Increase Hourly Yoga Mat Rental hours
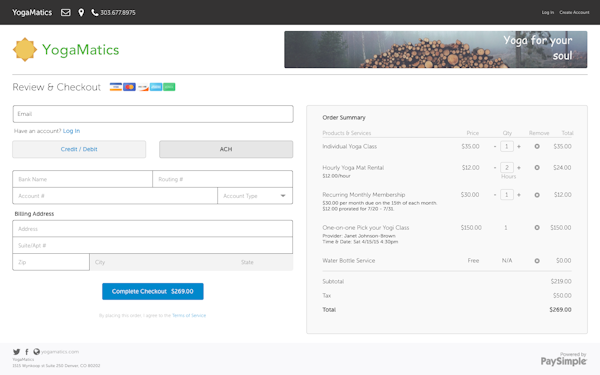 (x=519, y=168)
